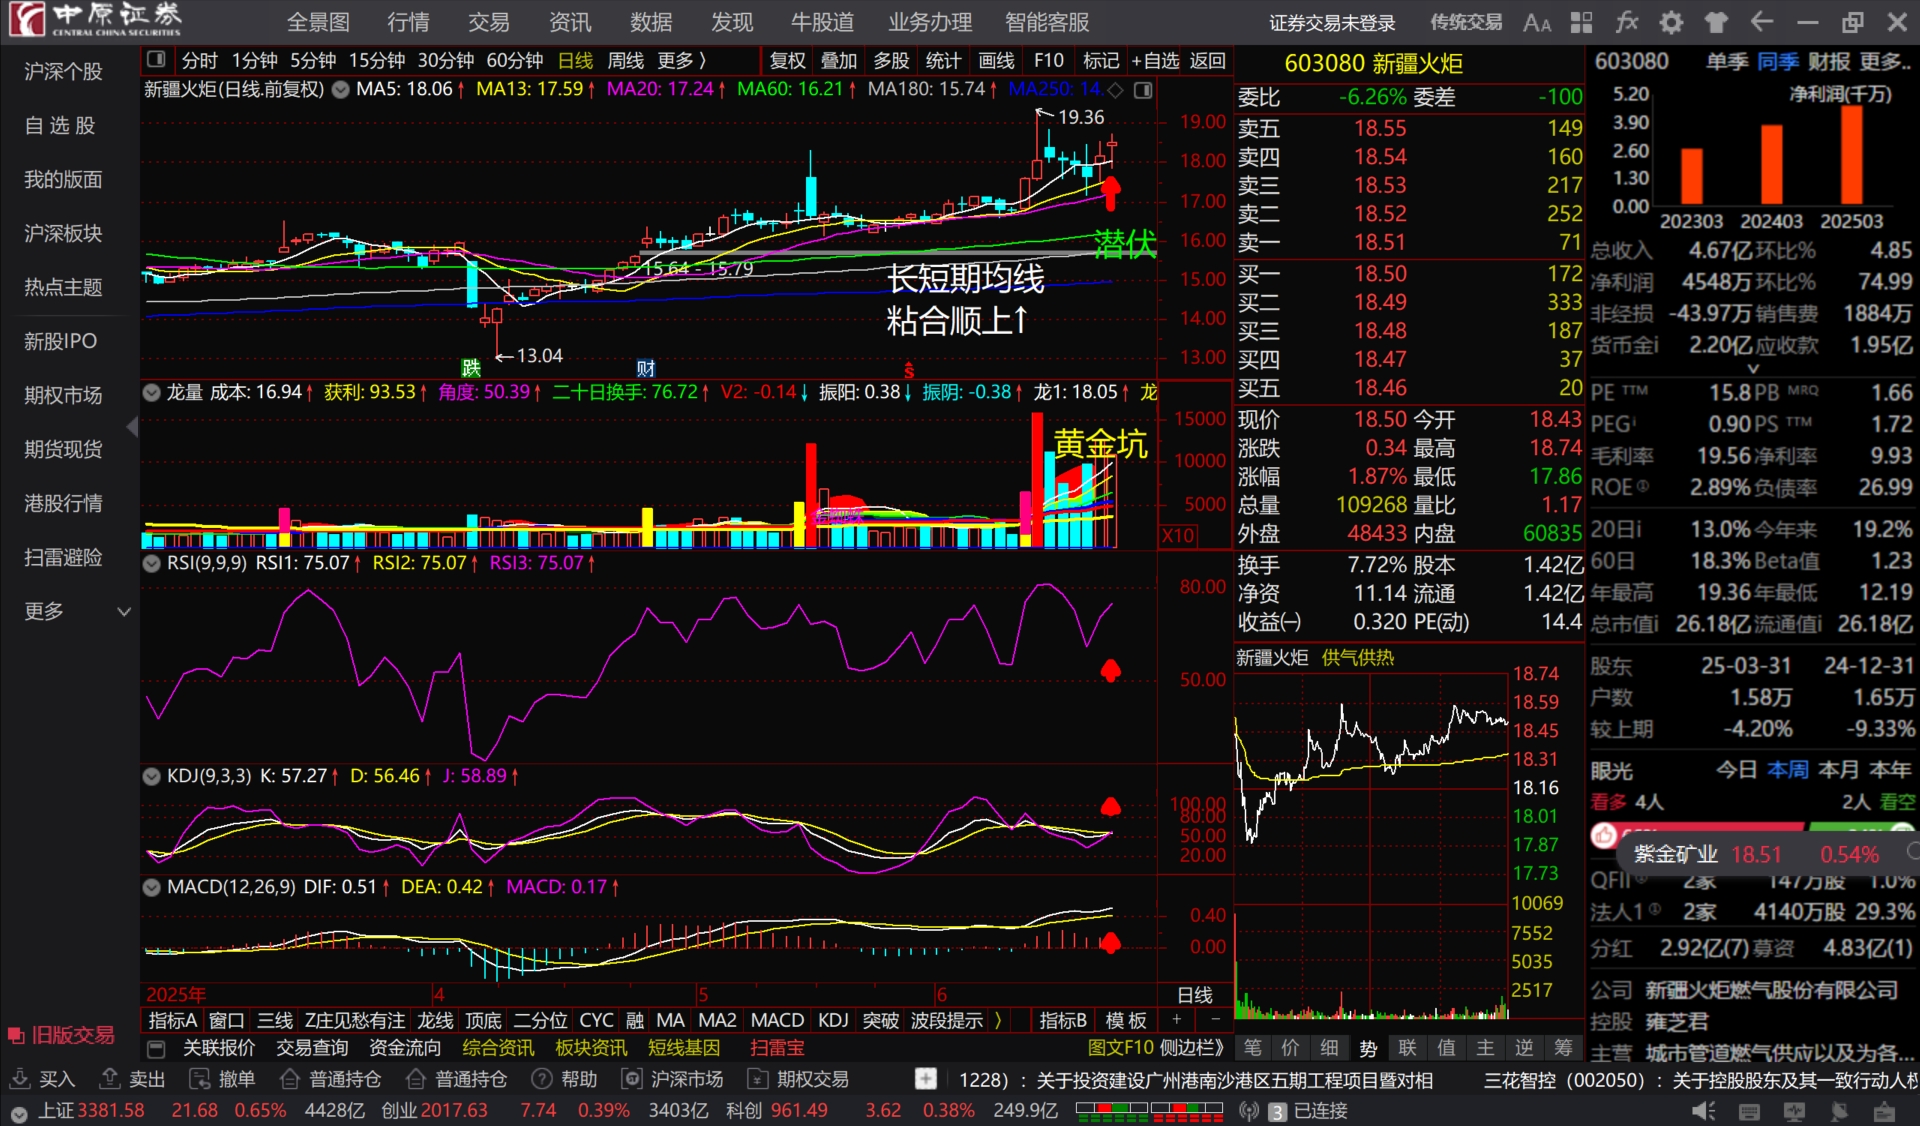Click the 卖出 sell icon
The image size is (1920, 1126).
pos(109,1079)
